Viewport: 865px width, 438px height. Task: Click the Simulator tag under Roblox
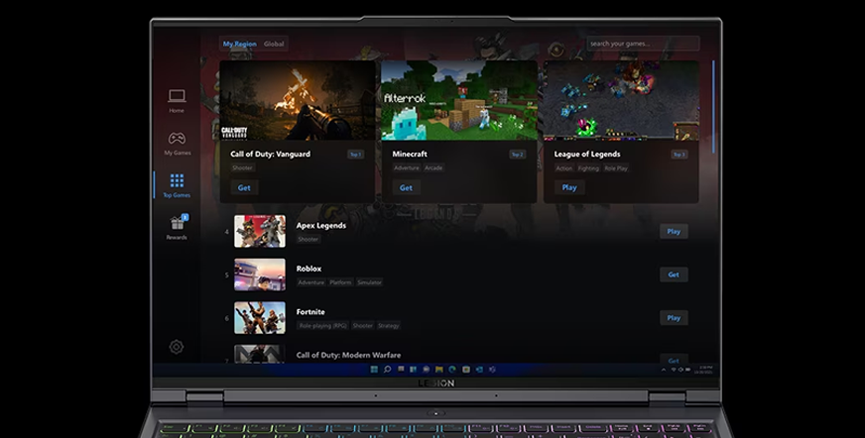370,282
